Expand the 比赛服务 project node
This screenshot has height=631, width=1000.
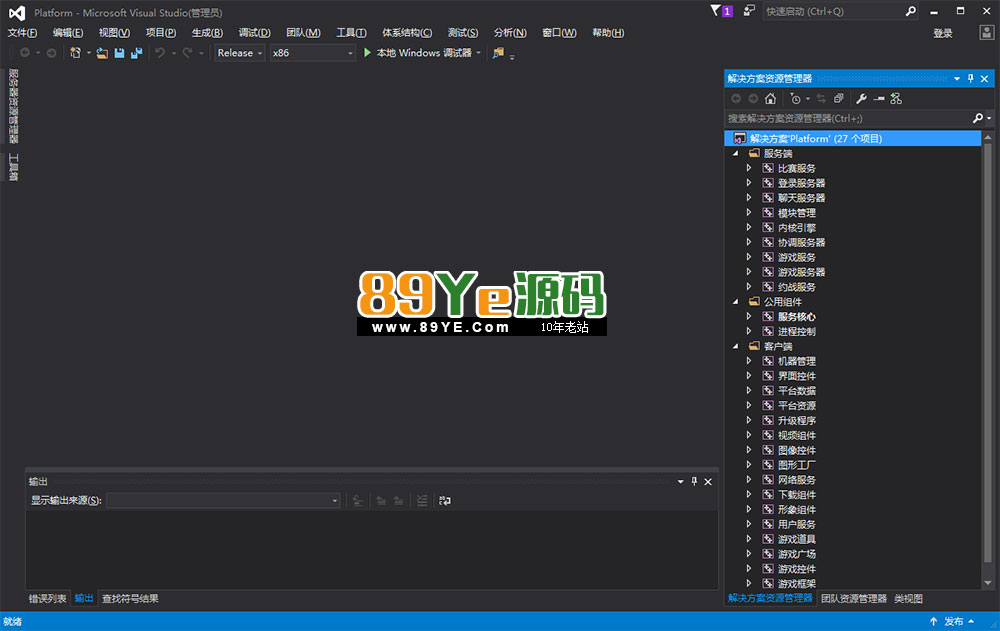point(749,168)
